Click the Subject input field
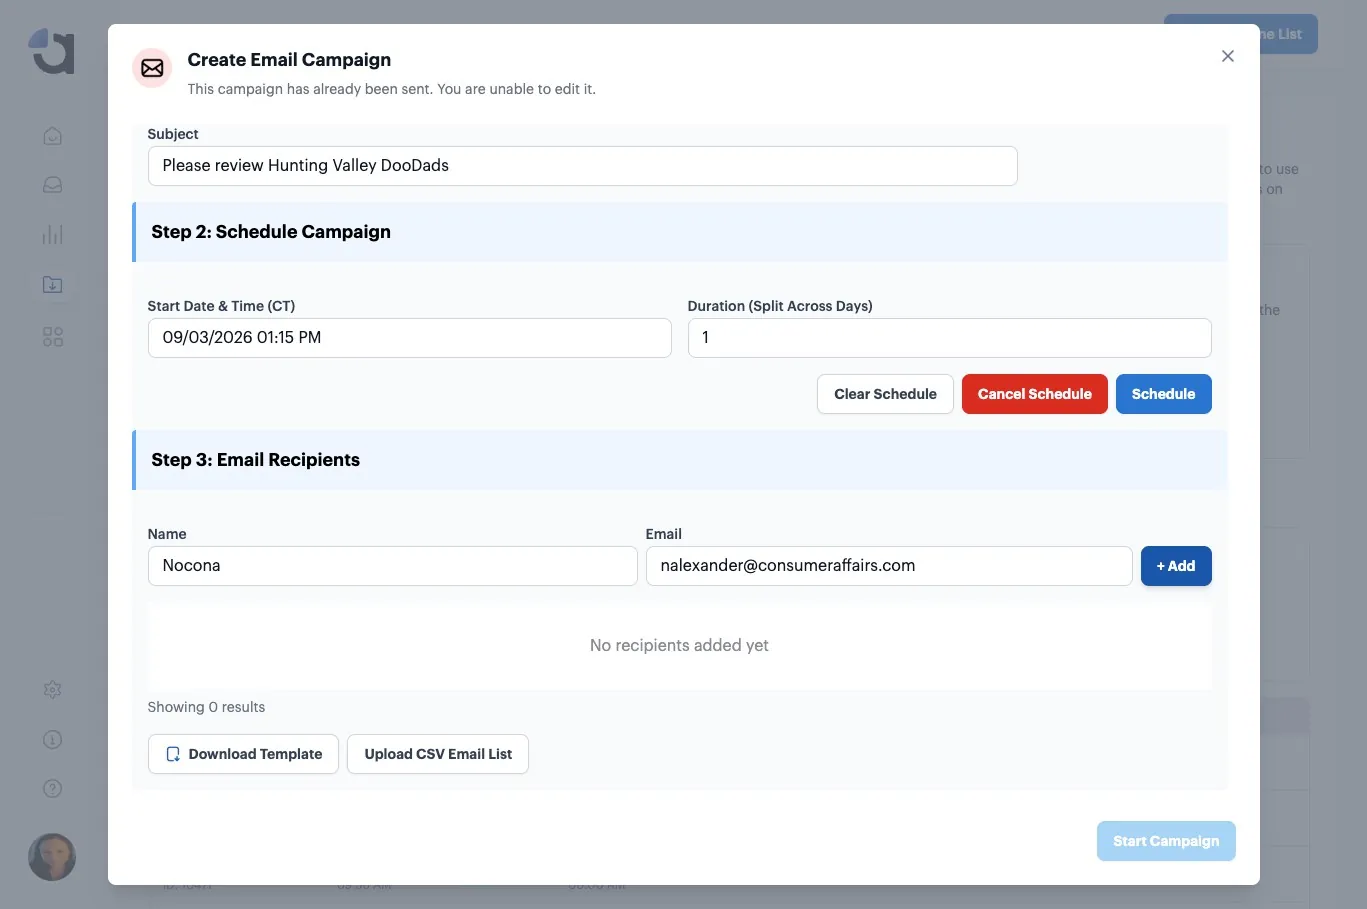Image resolution: width=1367 pixels, height=909 pixels. pyautogui.click(x=583, y=166)
